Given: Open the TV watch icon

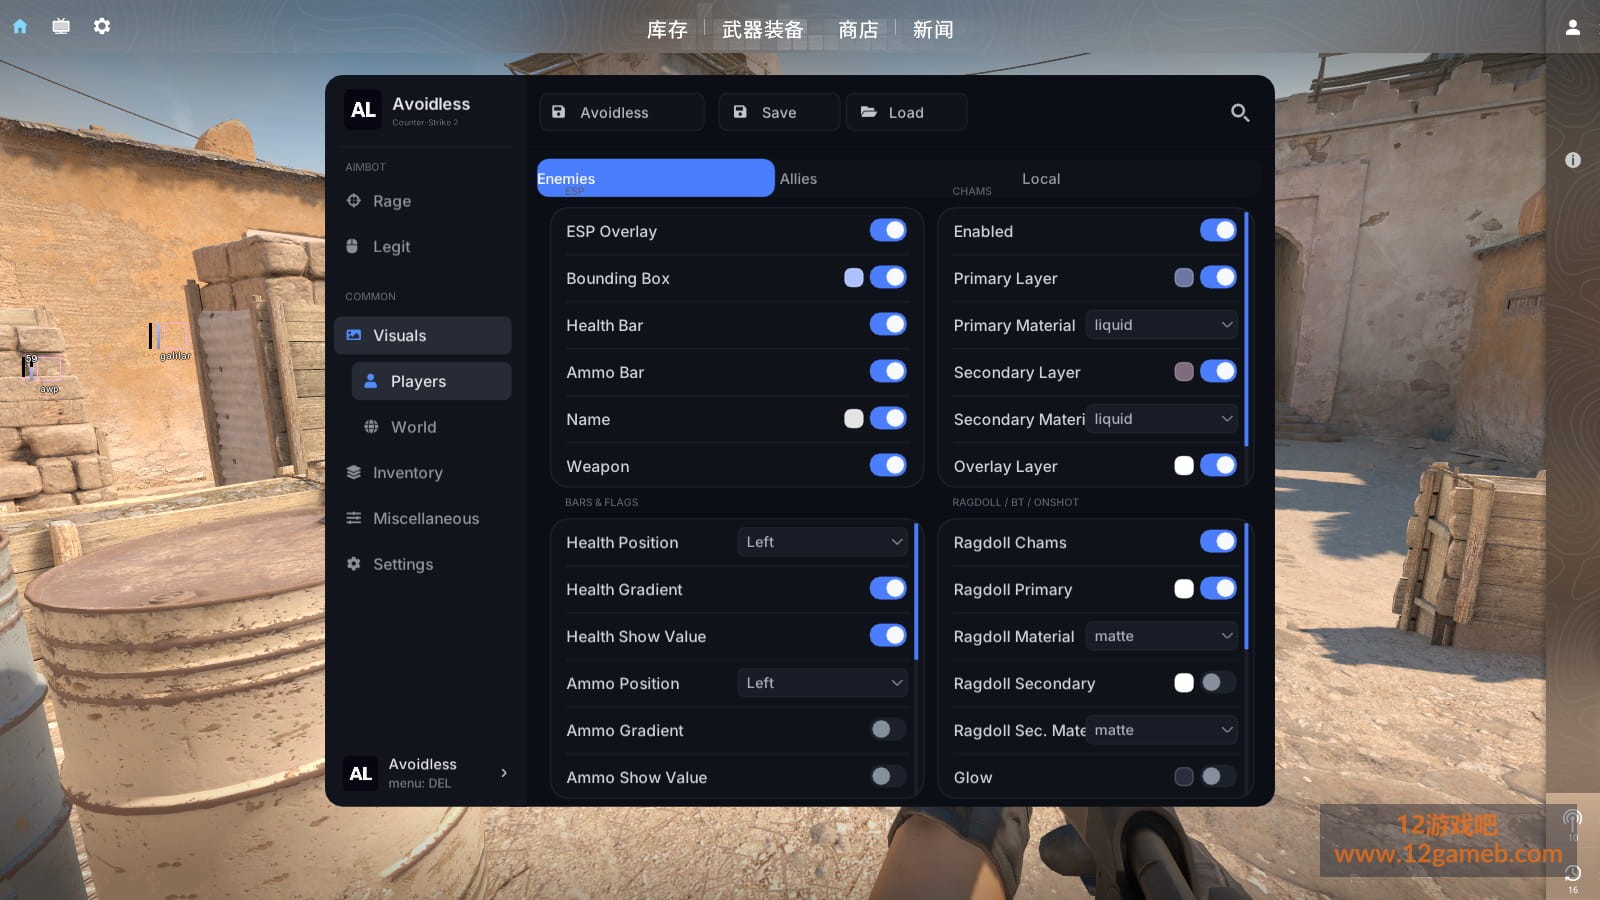Looking at the screenshot, I should click(x=61, y=26).
